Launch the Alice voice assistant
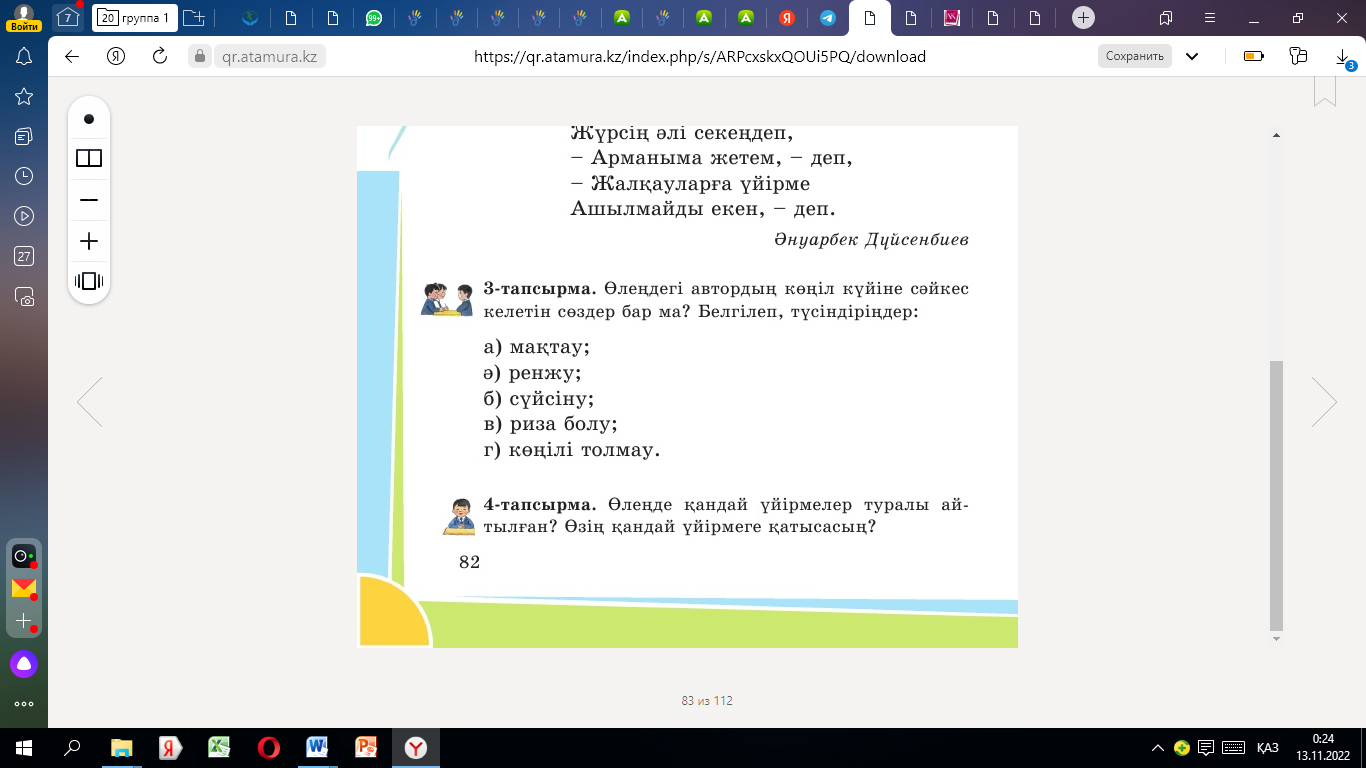Screen dimensions: 1366x768 (24, 663)
